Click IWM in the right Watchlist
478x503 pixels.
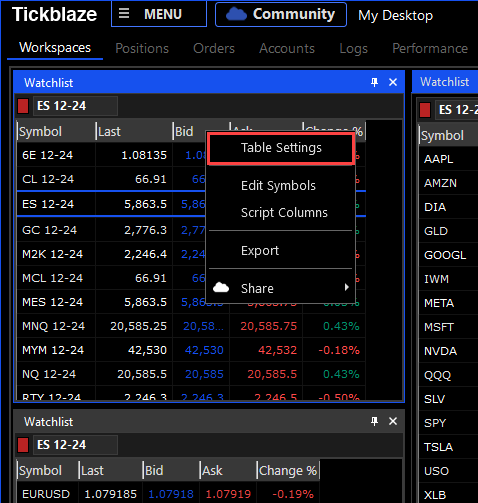(436, 279)
